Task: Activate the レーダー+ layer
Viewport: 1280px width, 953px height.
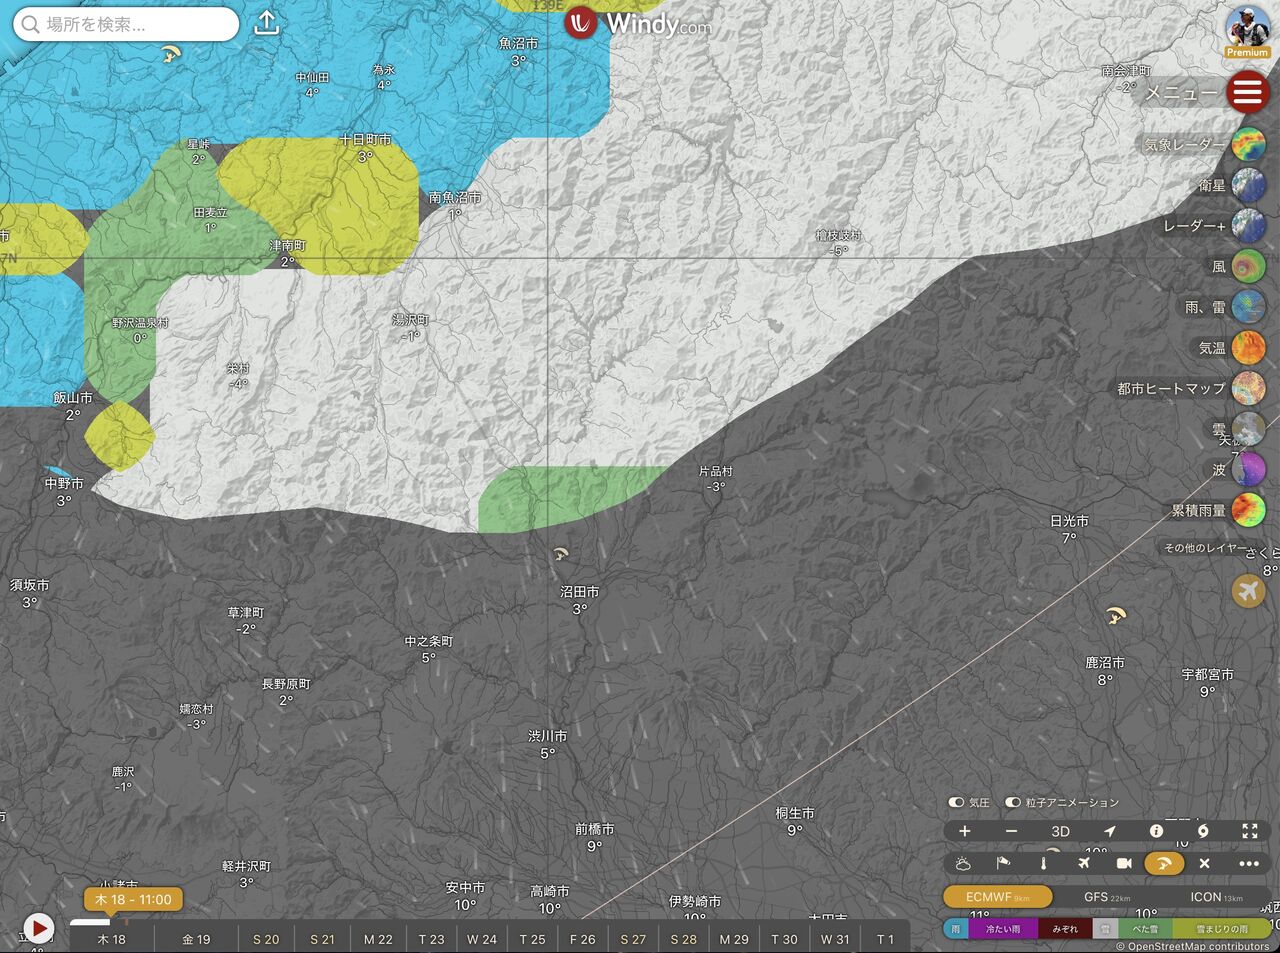Action: pos(1248,226)
